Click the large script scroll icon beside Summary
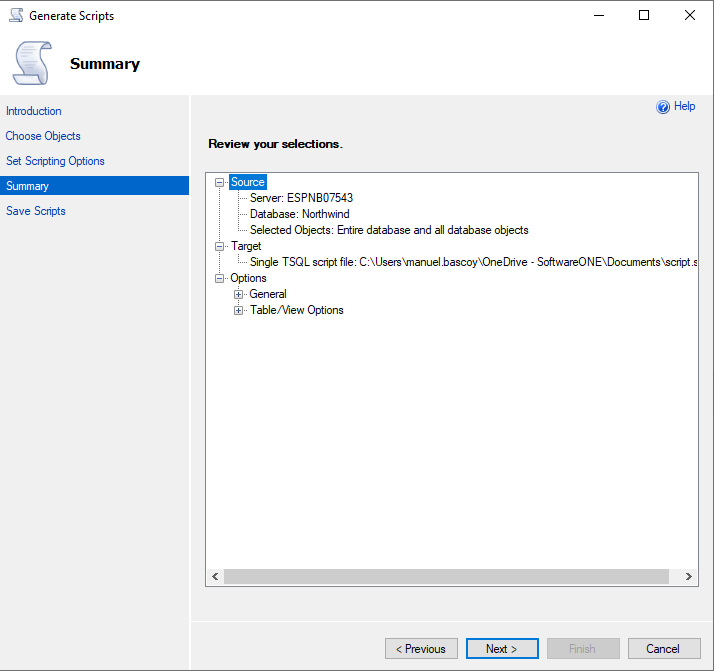This screenshot has width=714, height=671. coord(32,63)
